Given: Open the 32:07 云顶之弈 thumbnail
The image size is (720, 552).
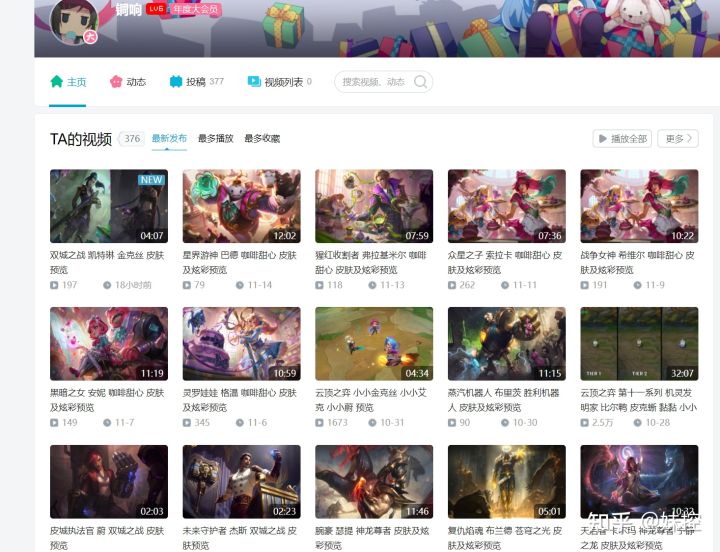Looking at the screenshot, I should (x=639, y=344).
